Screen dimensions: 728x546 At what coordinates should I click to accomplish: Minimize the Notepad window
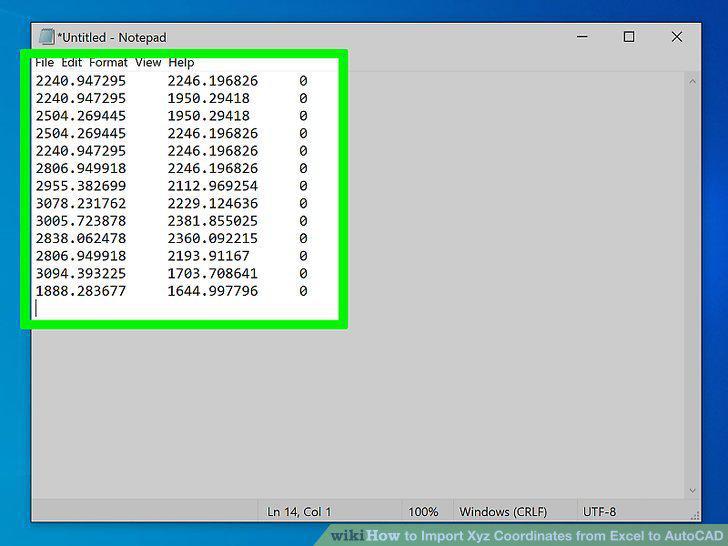click(x=582, y=36)
